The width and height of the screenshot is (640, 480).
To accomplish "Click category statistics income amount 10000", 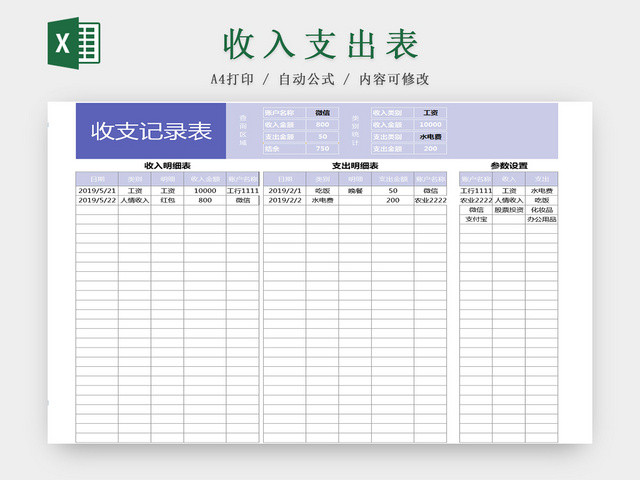I will point(431,124).
